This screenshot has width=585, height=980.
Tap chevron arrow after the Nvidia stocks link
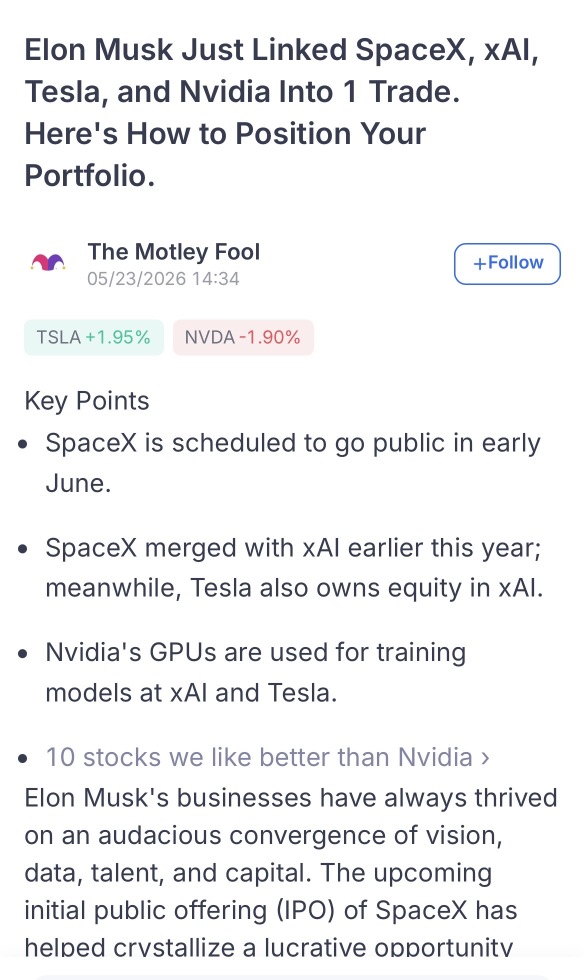coord(485,758)
